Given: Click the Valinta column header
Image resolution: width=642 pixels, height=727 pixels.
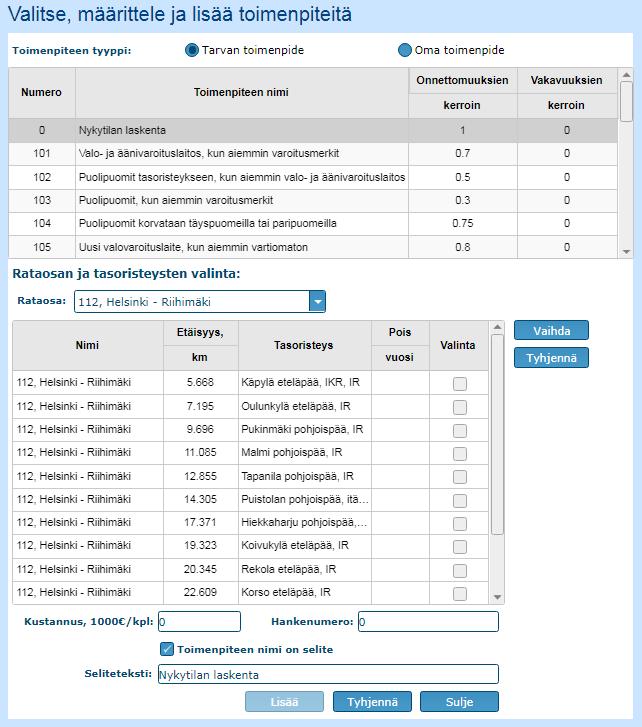Looking at the screenshot, I should (458, 345).
